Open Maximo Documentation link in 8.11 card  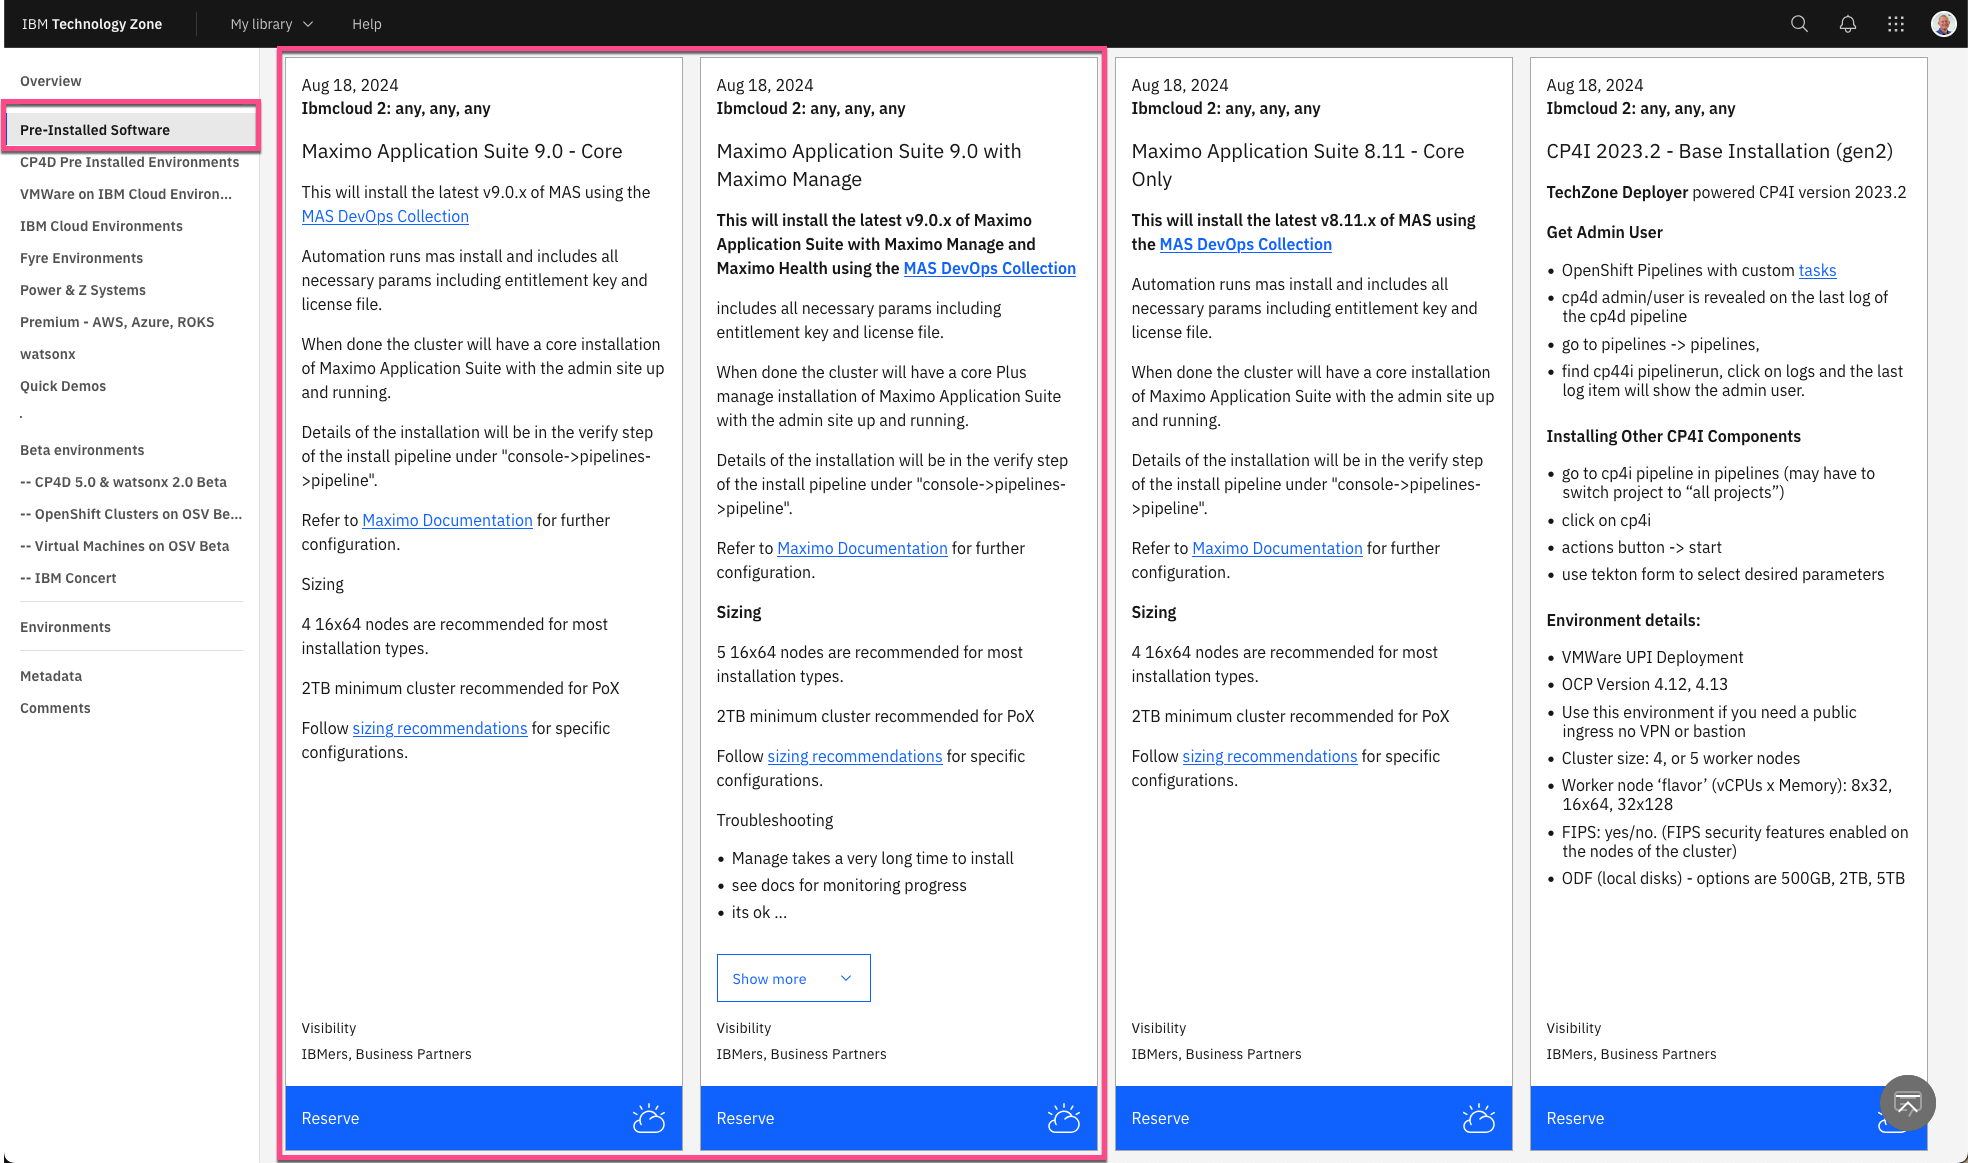tap(1277, 548)
